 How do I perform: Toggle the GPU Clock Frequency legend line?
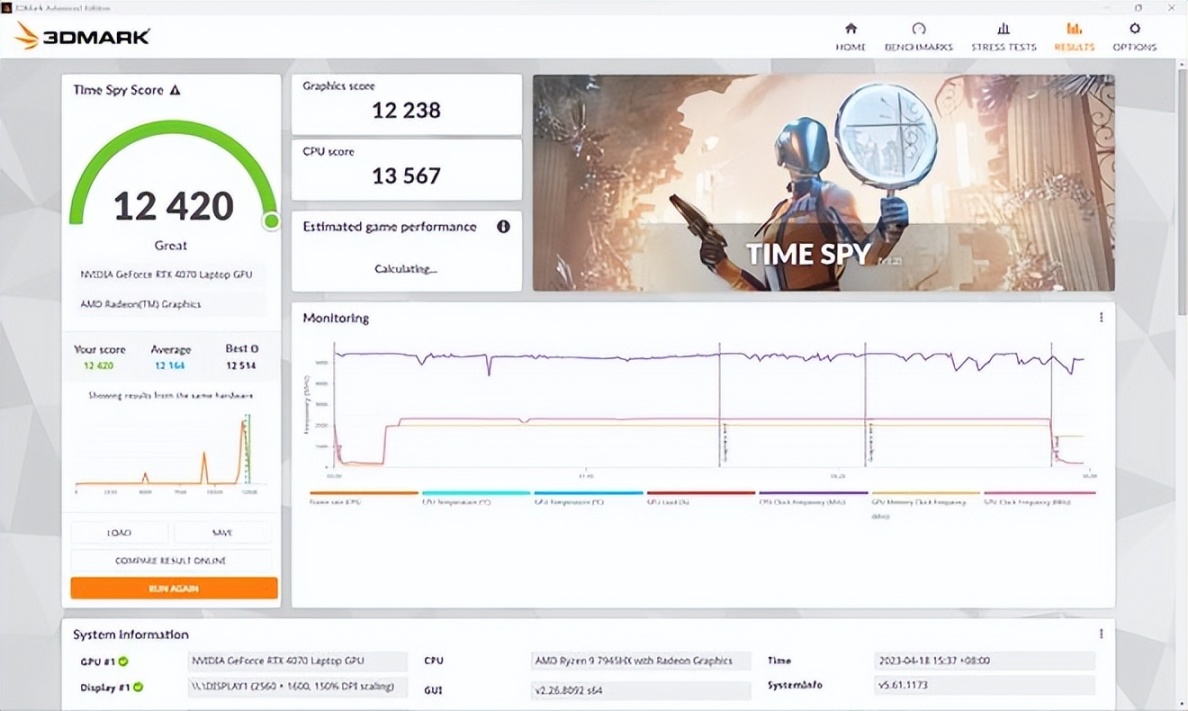[x=1038, y=497]
